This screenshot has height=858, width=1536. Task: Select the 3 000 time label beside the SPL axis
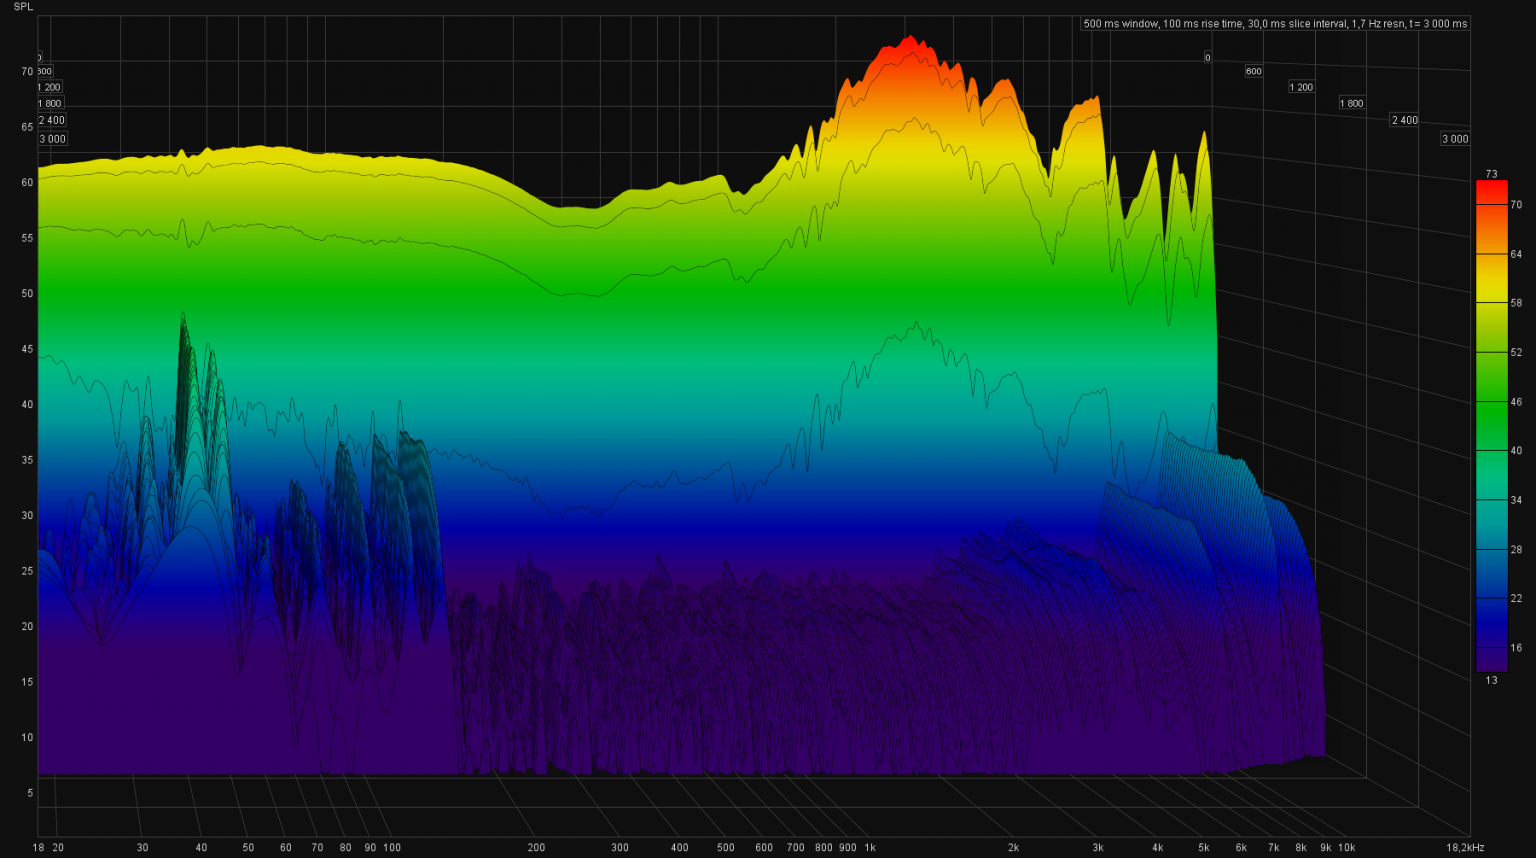pos(52,139)
